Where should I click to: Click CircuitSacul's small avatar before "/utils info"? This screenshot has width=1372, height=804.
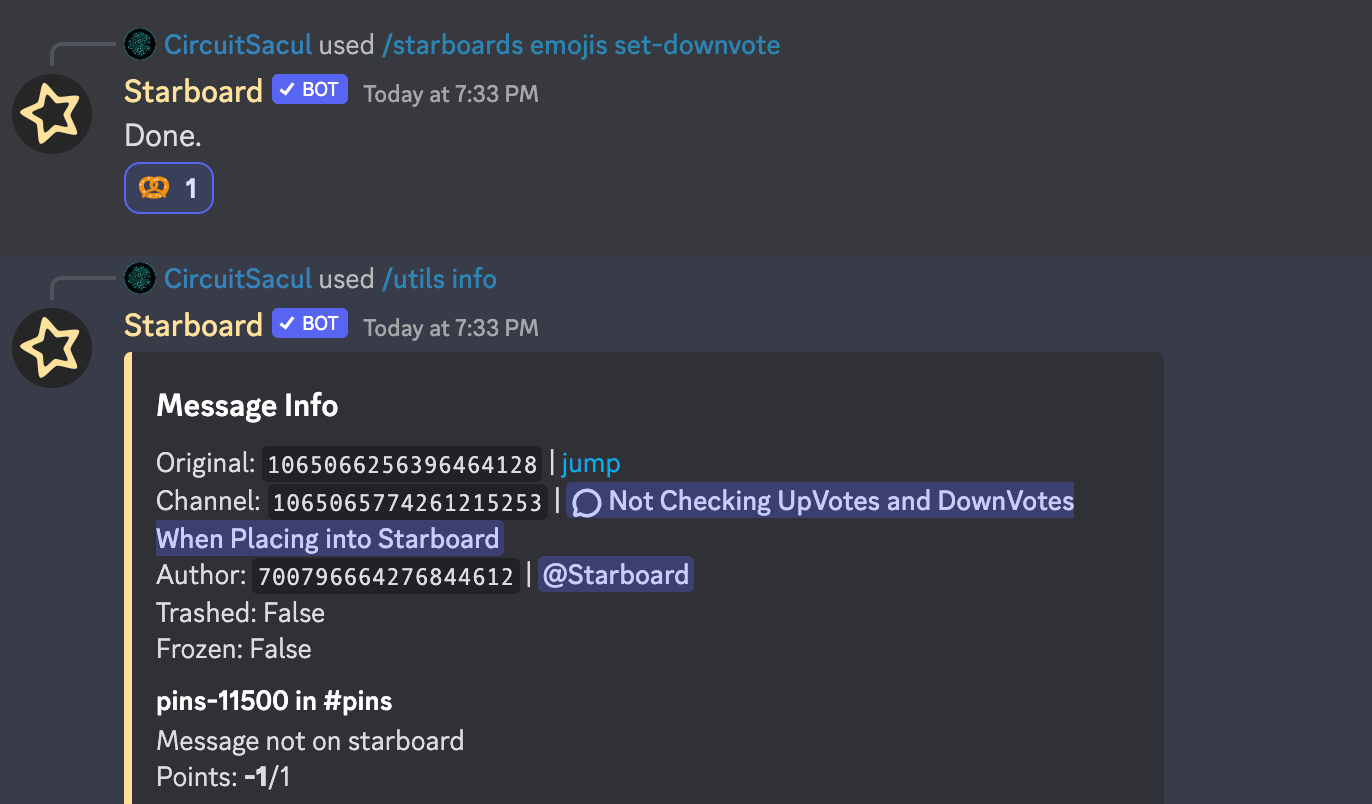coord(140,278)
